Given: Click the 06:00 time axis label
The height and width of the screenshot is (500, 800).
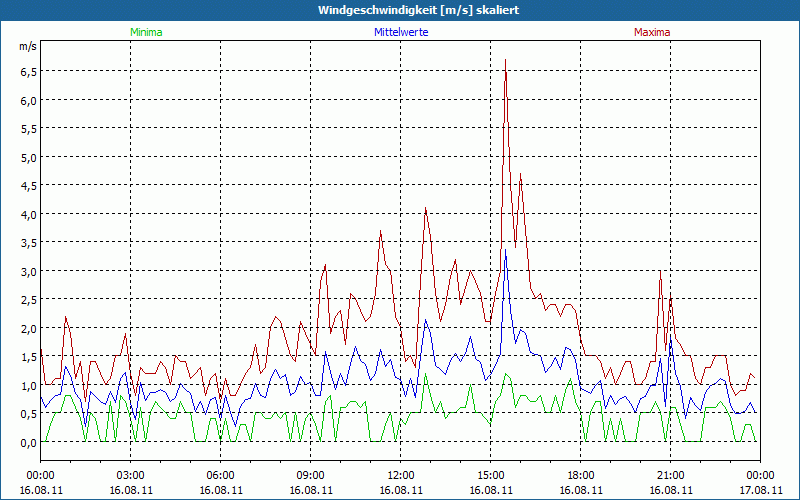Looking at the screenshot, I should pyautogui.click(x=220, y=476).
